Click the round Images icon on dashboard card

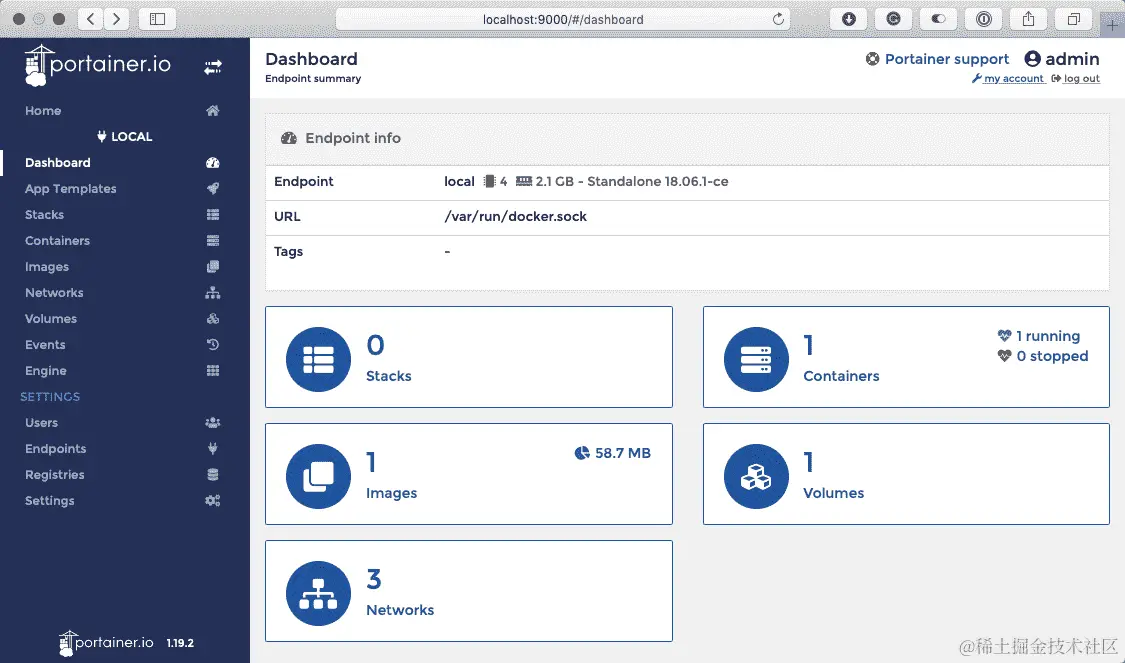[x=318, y=476]
